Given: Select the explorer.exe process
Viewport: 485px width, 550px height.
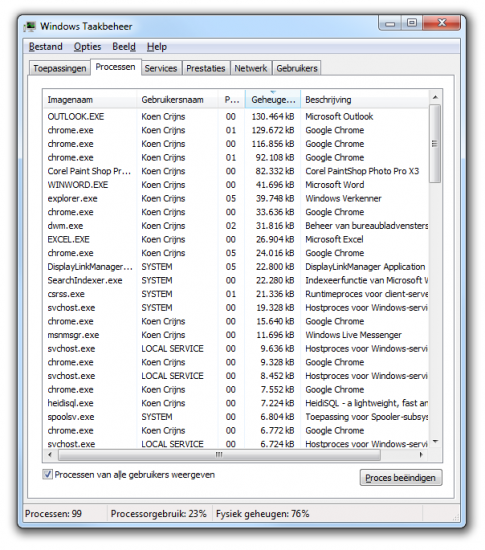Looking at the screenshot, I should tap(236, 199).
